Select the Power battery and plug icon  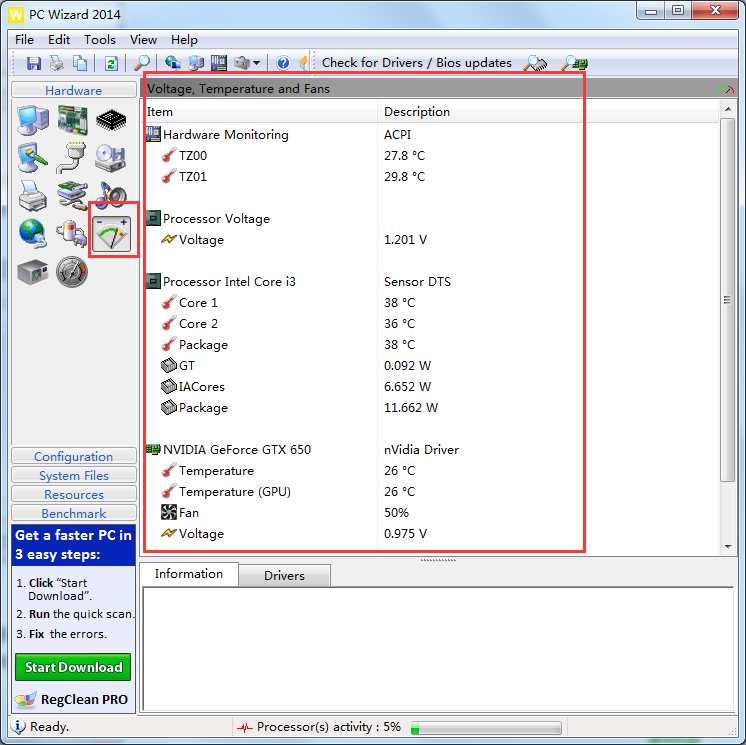point(72,234)
